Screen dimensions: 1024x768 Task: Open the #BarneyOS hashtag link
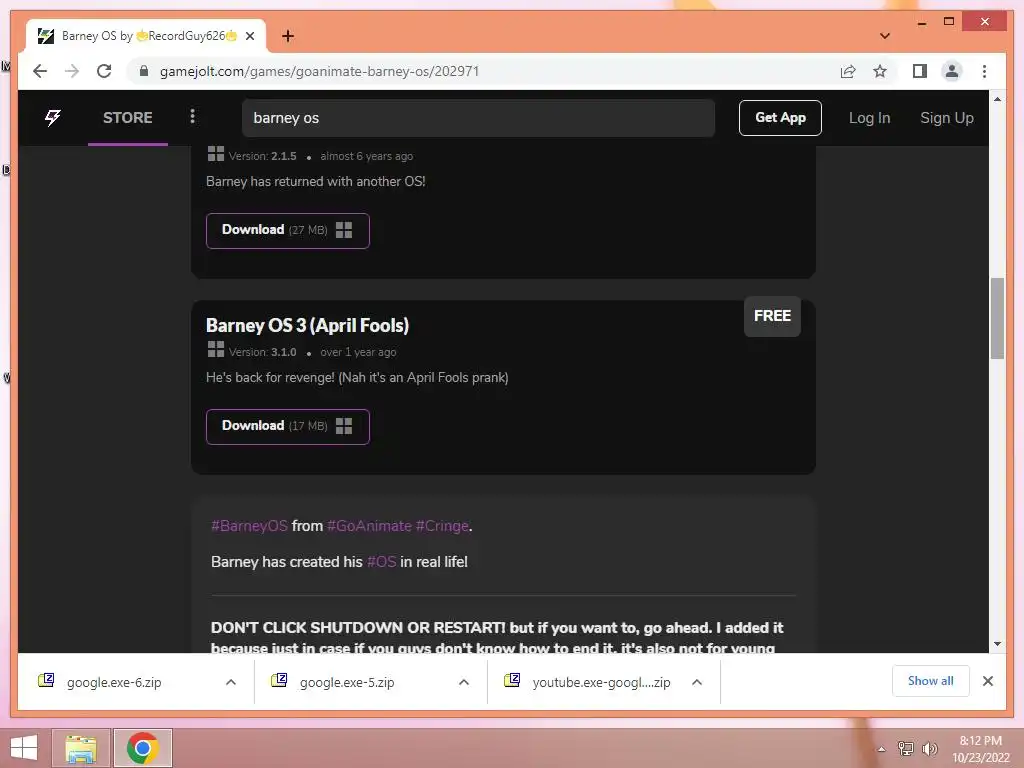pyautogui.click(x=249, y=526)
